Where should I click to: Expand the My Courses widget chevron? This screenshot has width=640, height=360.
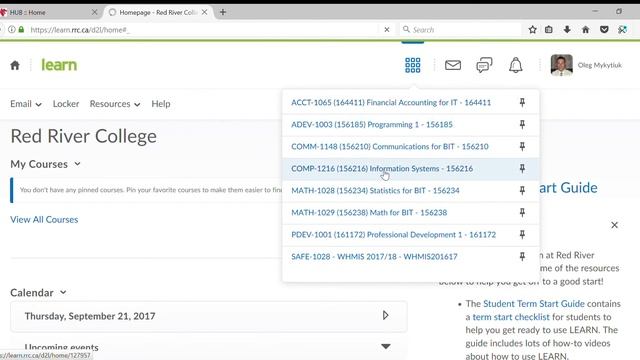pos(77,164)
